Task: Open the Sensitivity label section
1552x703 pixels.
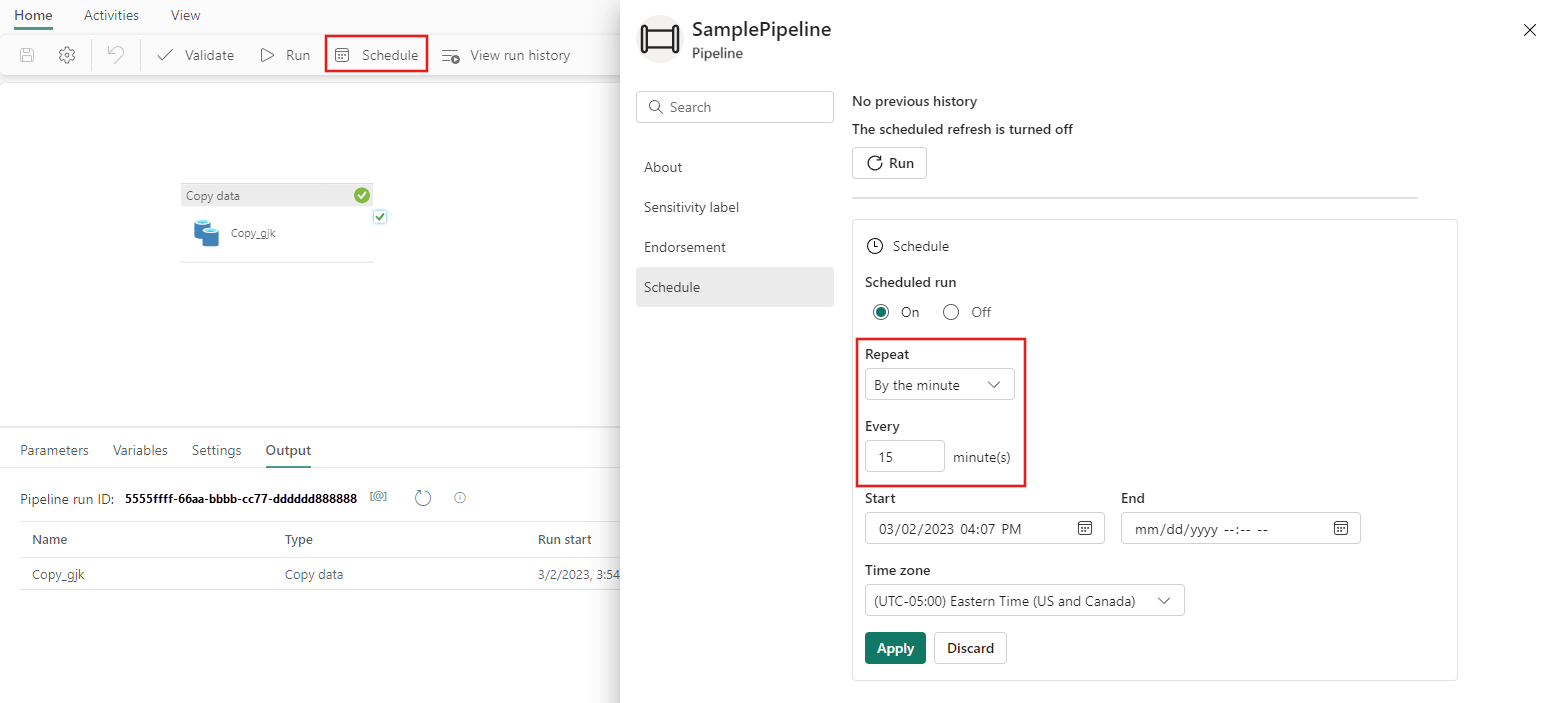Action: [x=735, y=207]
